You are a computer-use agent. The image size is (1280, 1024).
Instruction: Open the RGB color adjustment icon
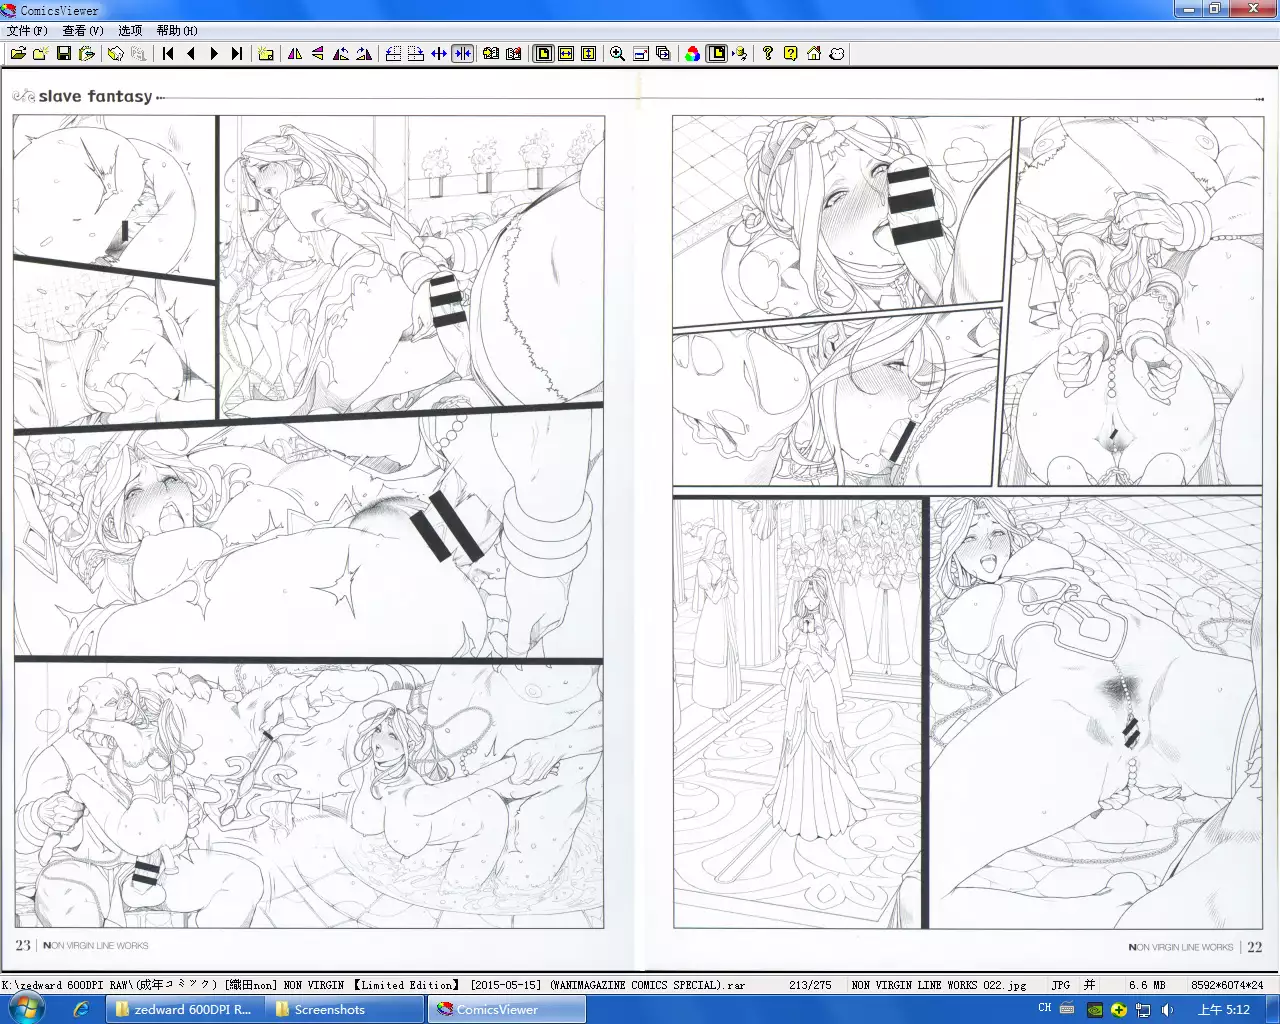[692, 54]
